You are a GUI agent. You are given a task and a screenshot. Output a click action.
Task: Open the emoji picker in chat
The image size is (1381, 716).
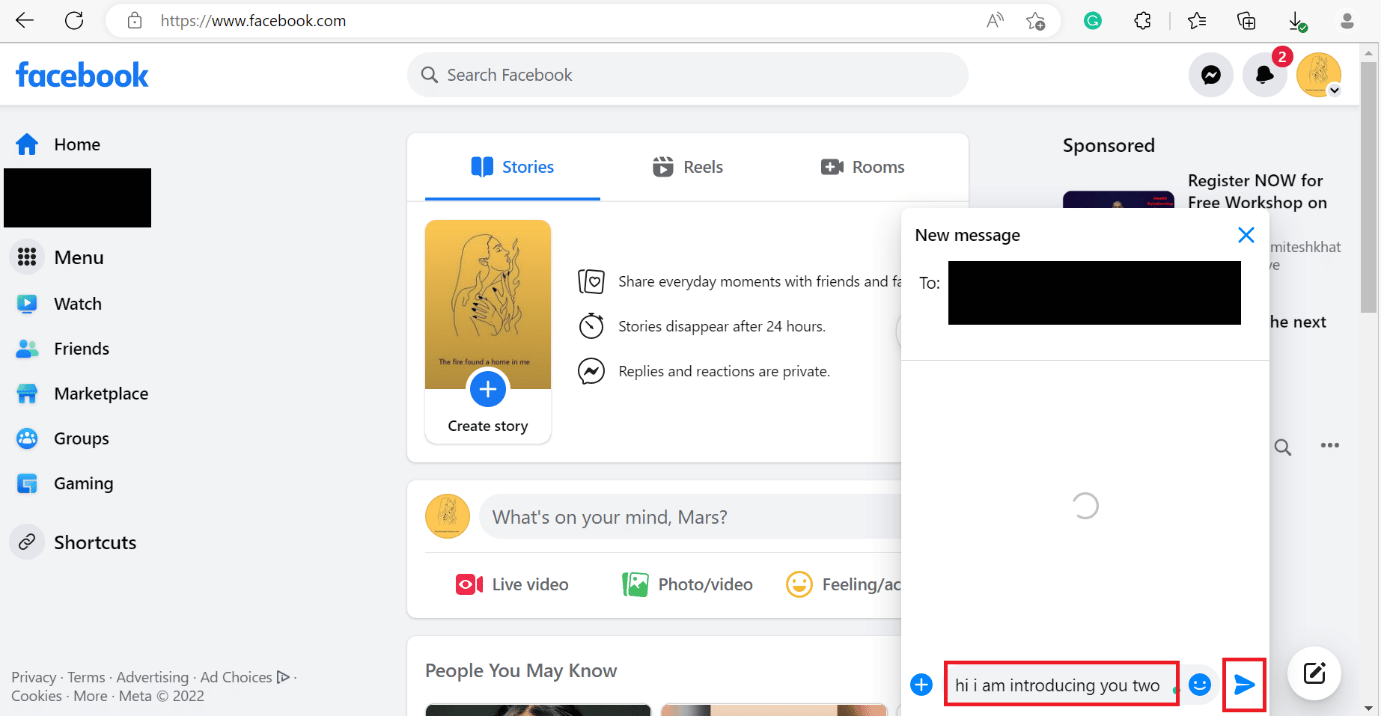1200,685
